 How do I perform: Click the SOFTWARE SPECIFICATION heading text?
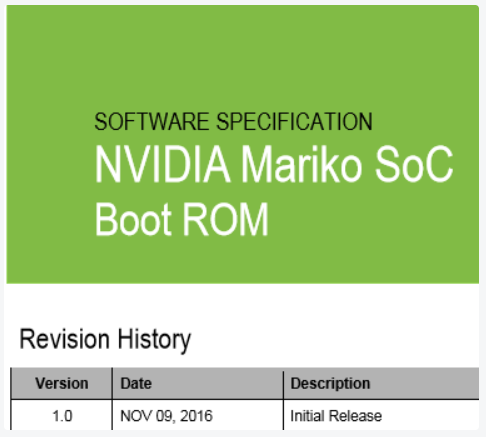click(x=233, y=122)
